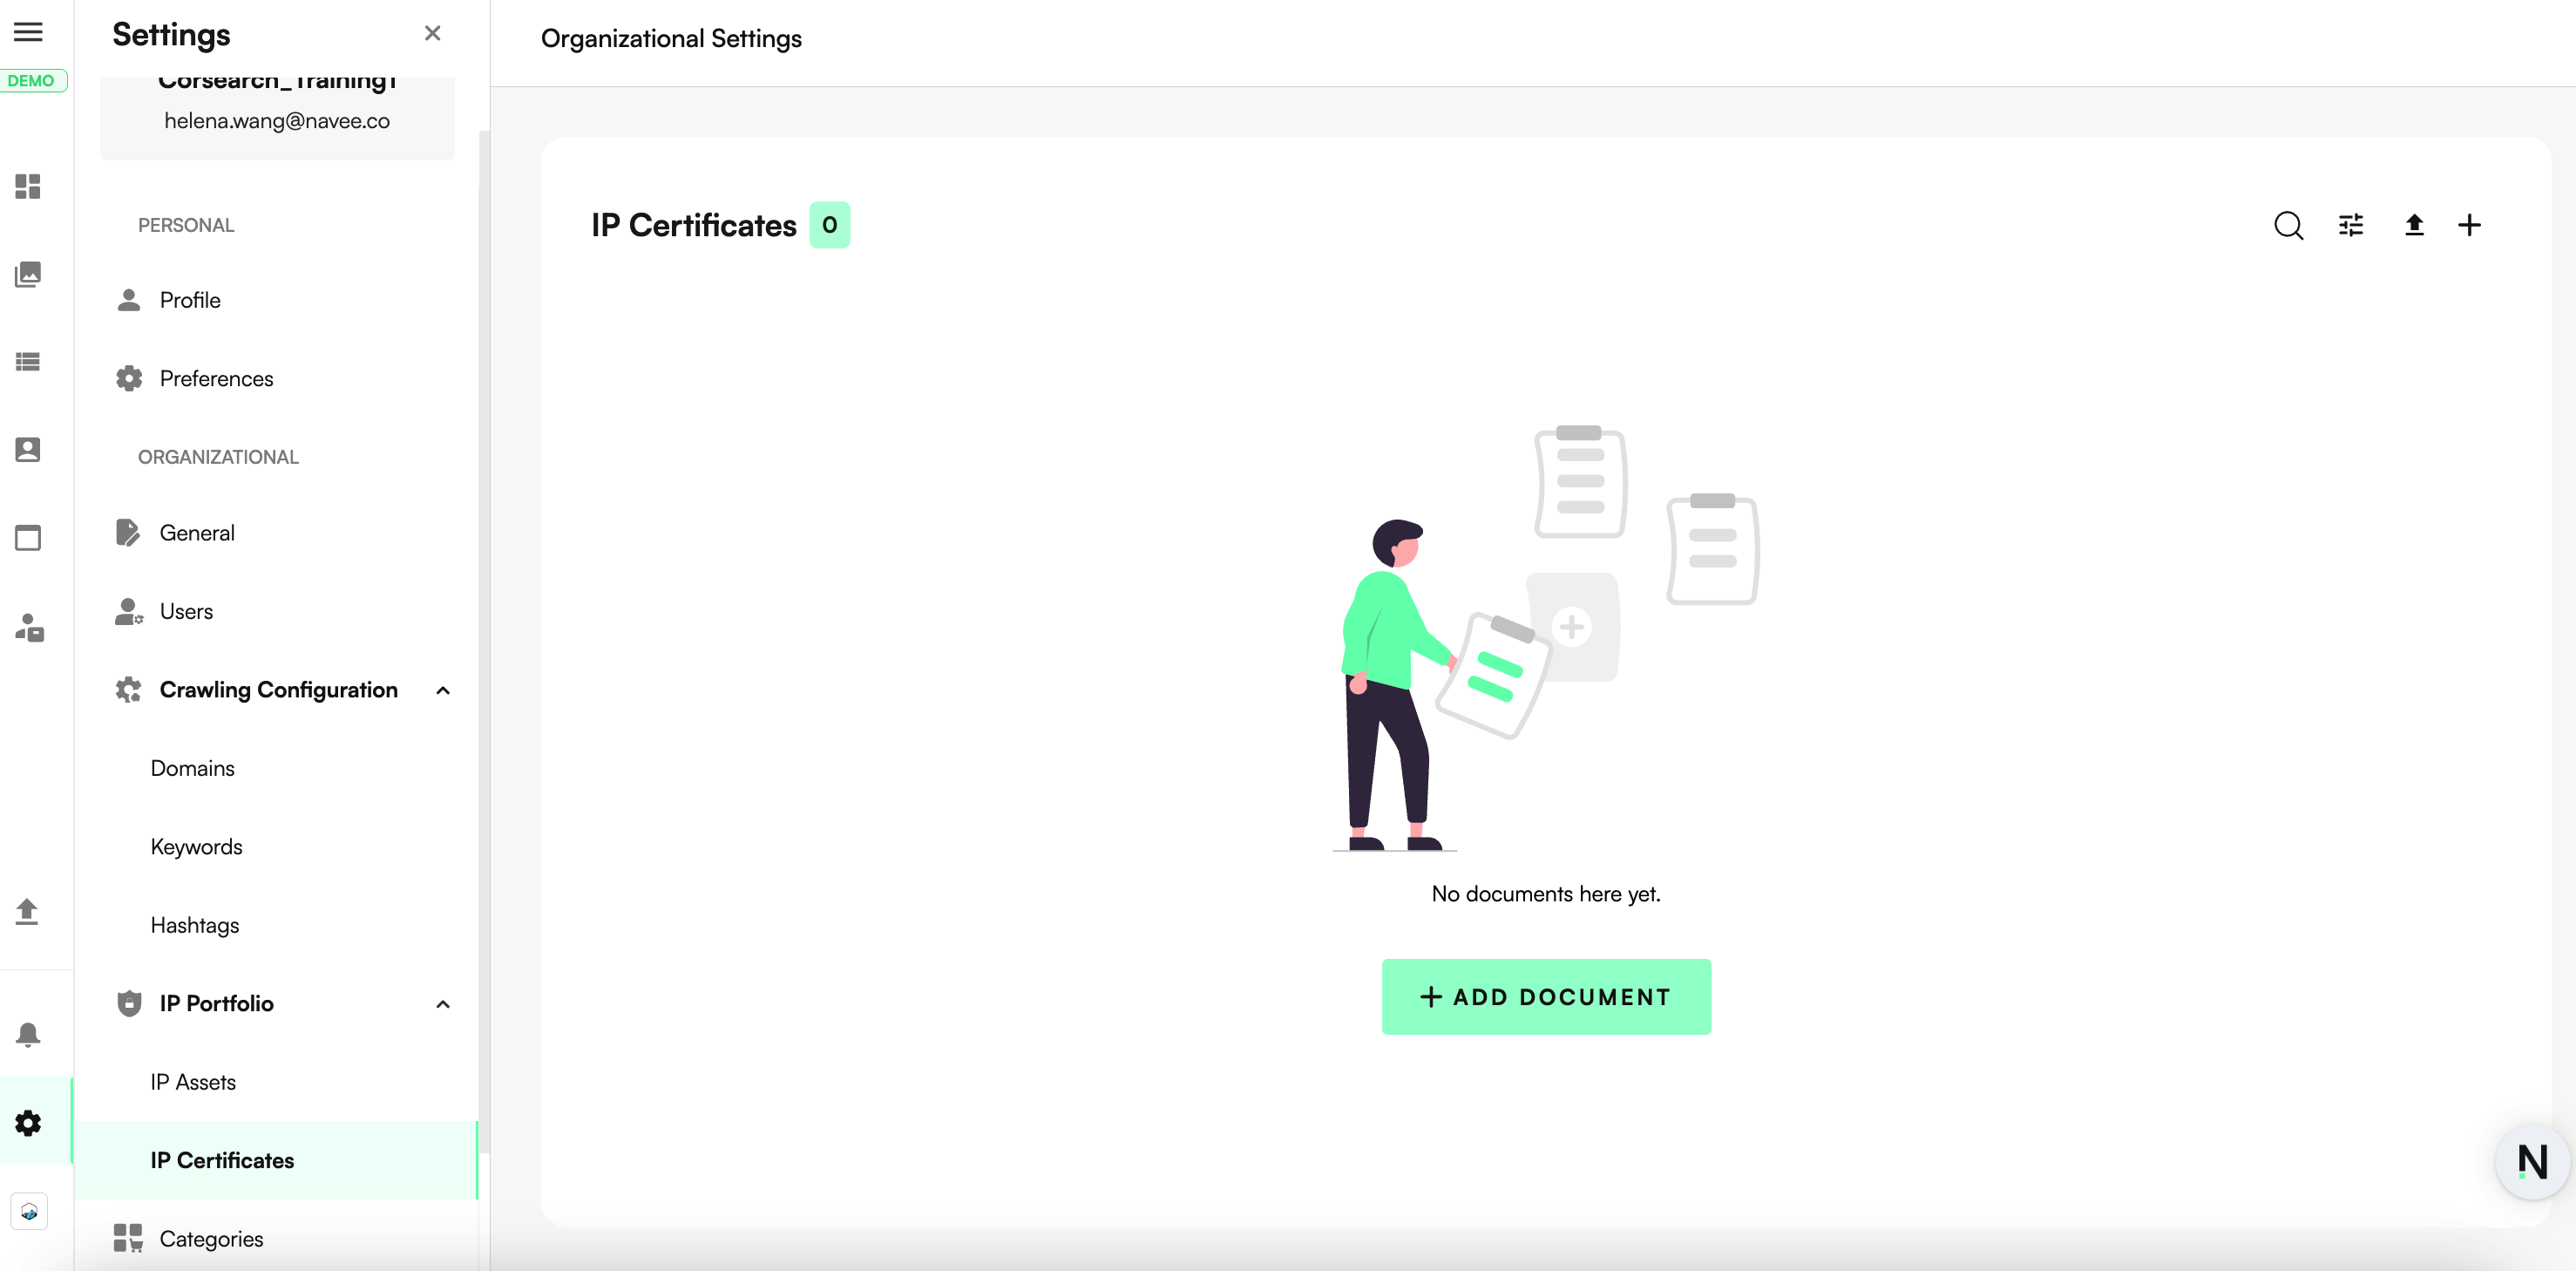Close the Settings panel
This screenshot has height=1271, width=2576.
pos(432,33)
